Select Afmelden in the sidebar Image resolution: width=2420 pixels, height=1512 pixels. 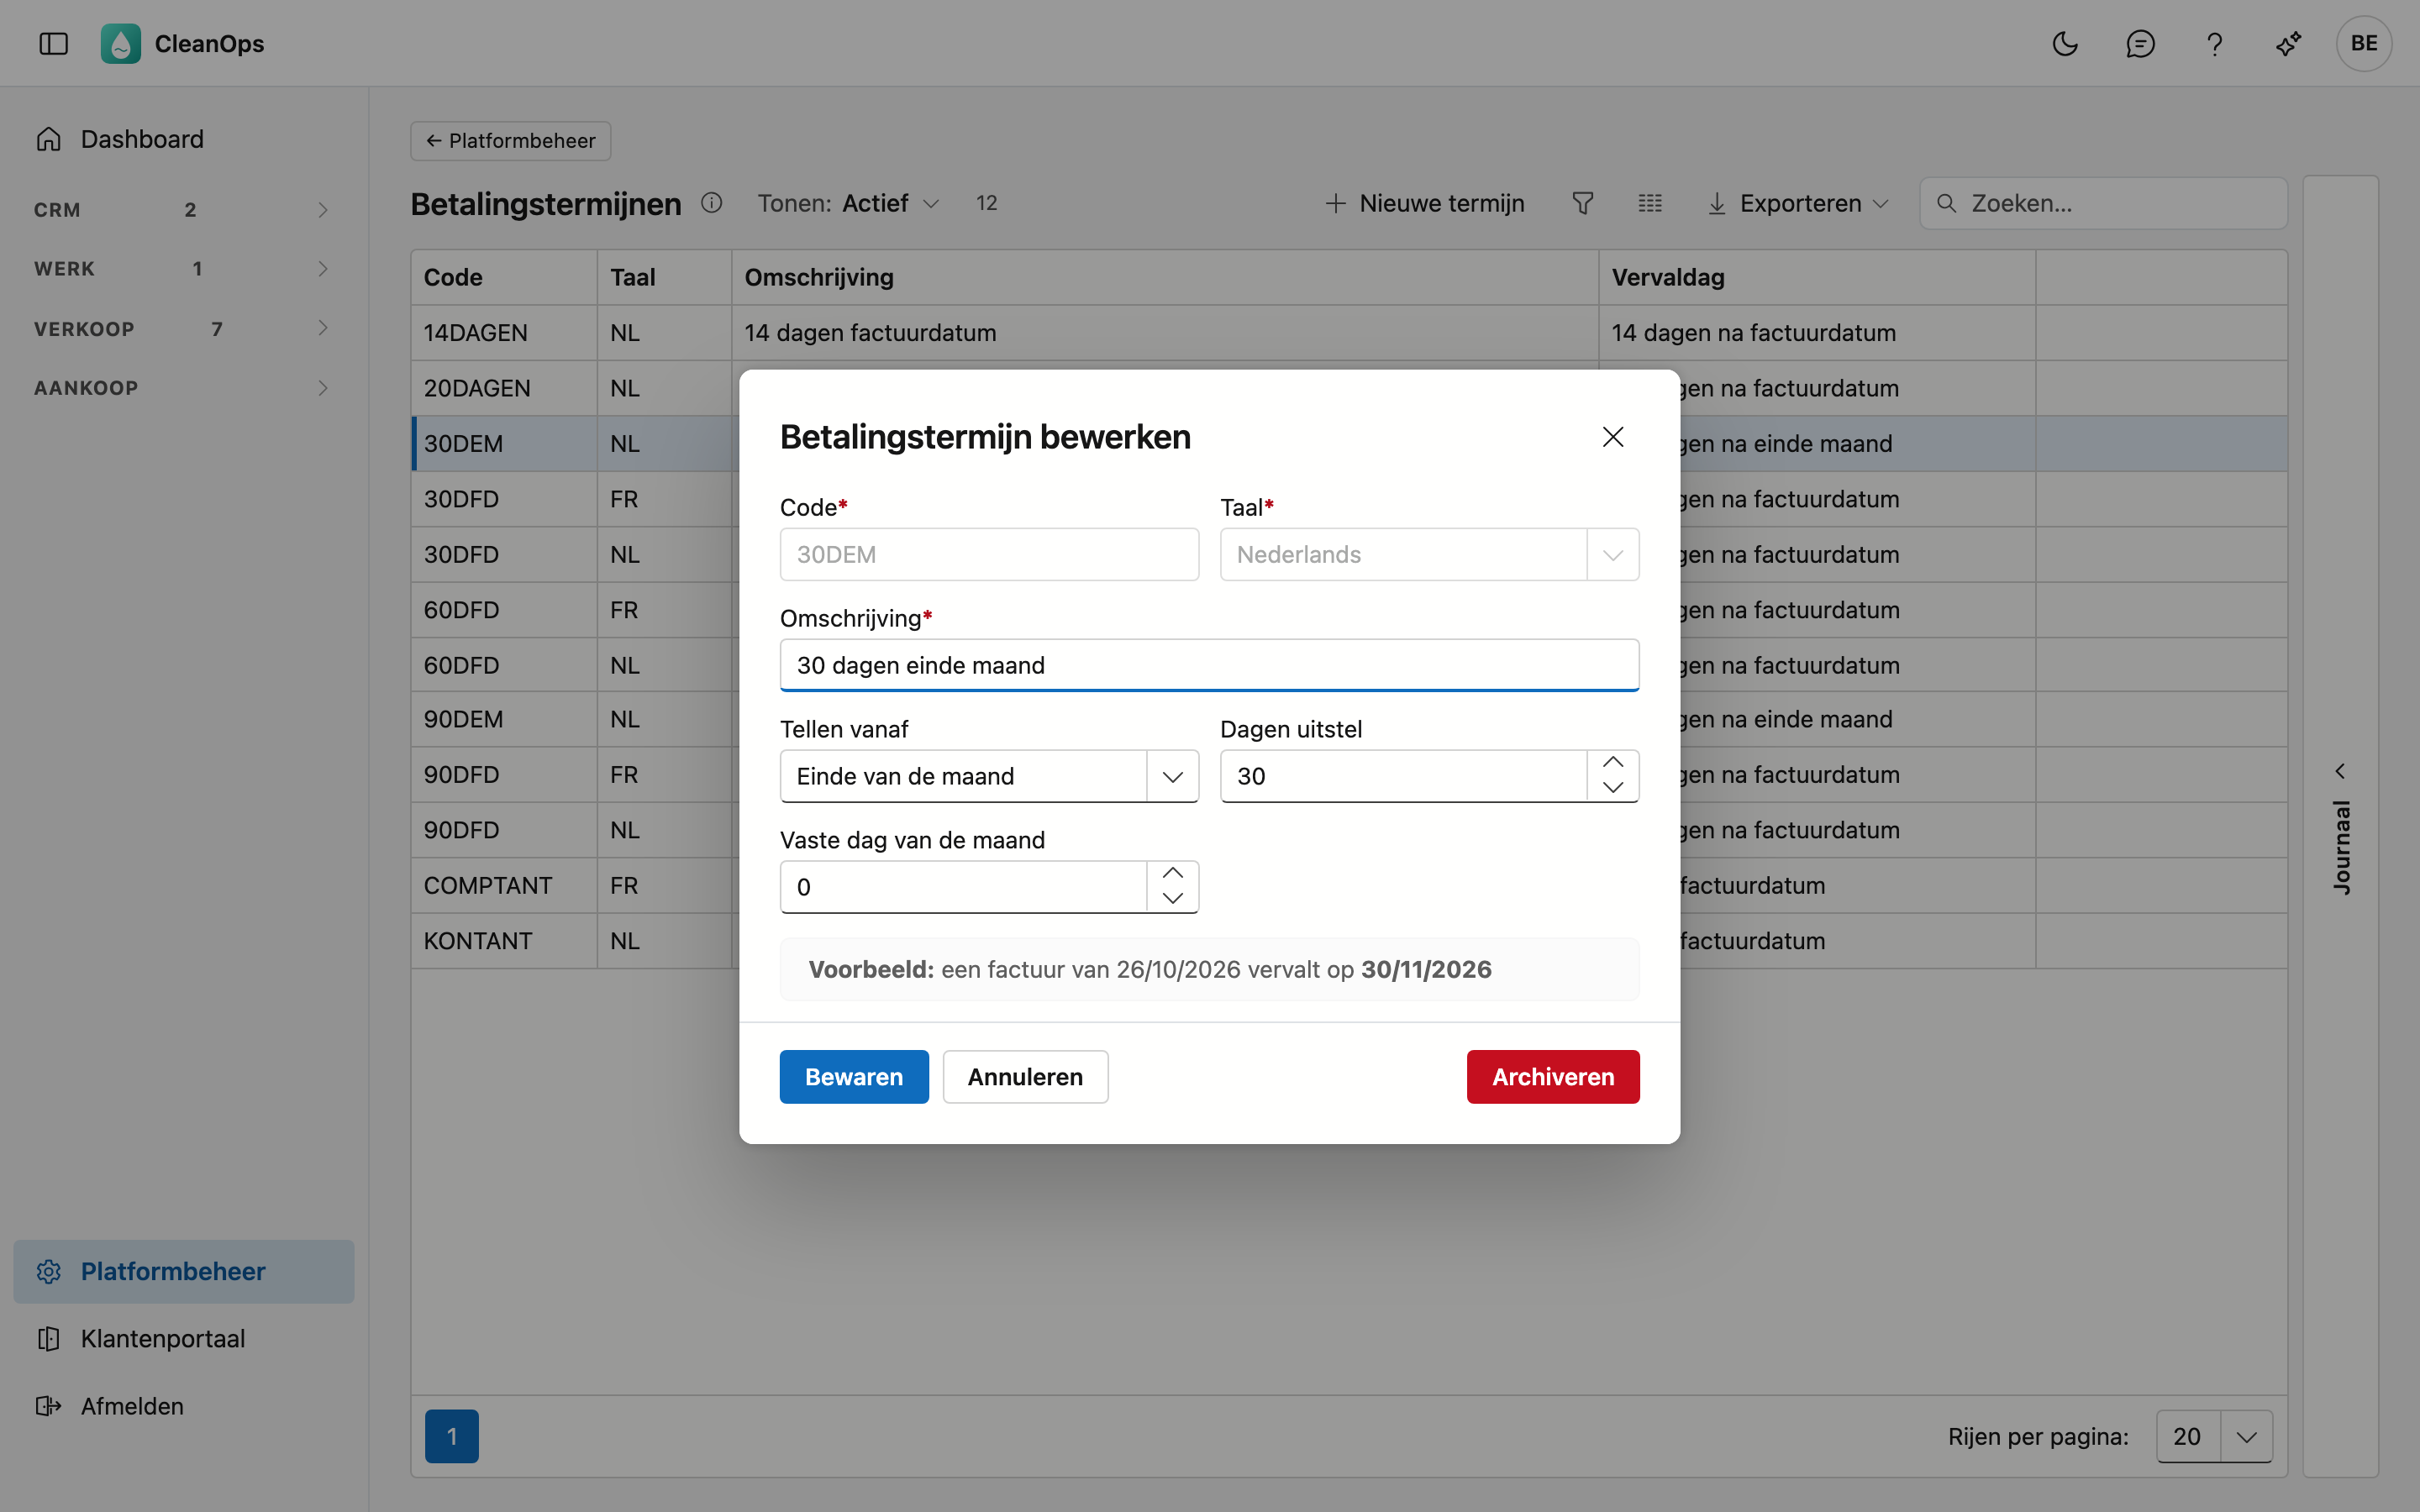pyautogui.click(x=132, y=1406)
